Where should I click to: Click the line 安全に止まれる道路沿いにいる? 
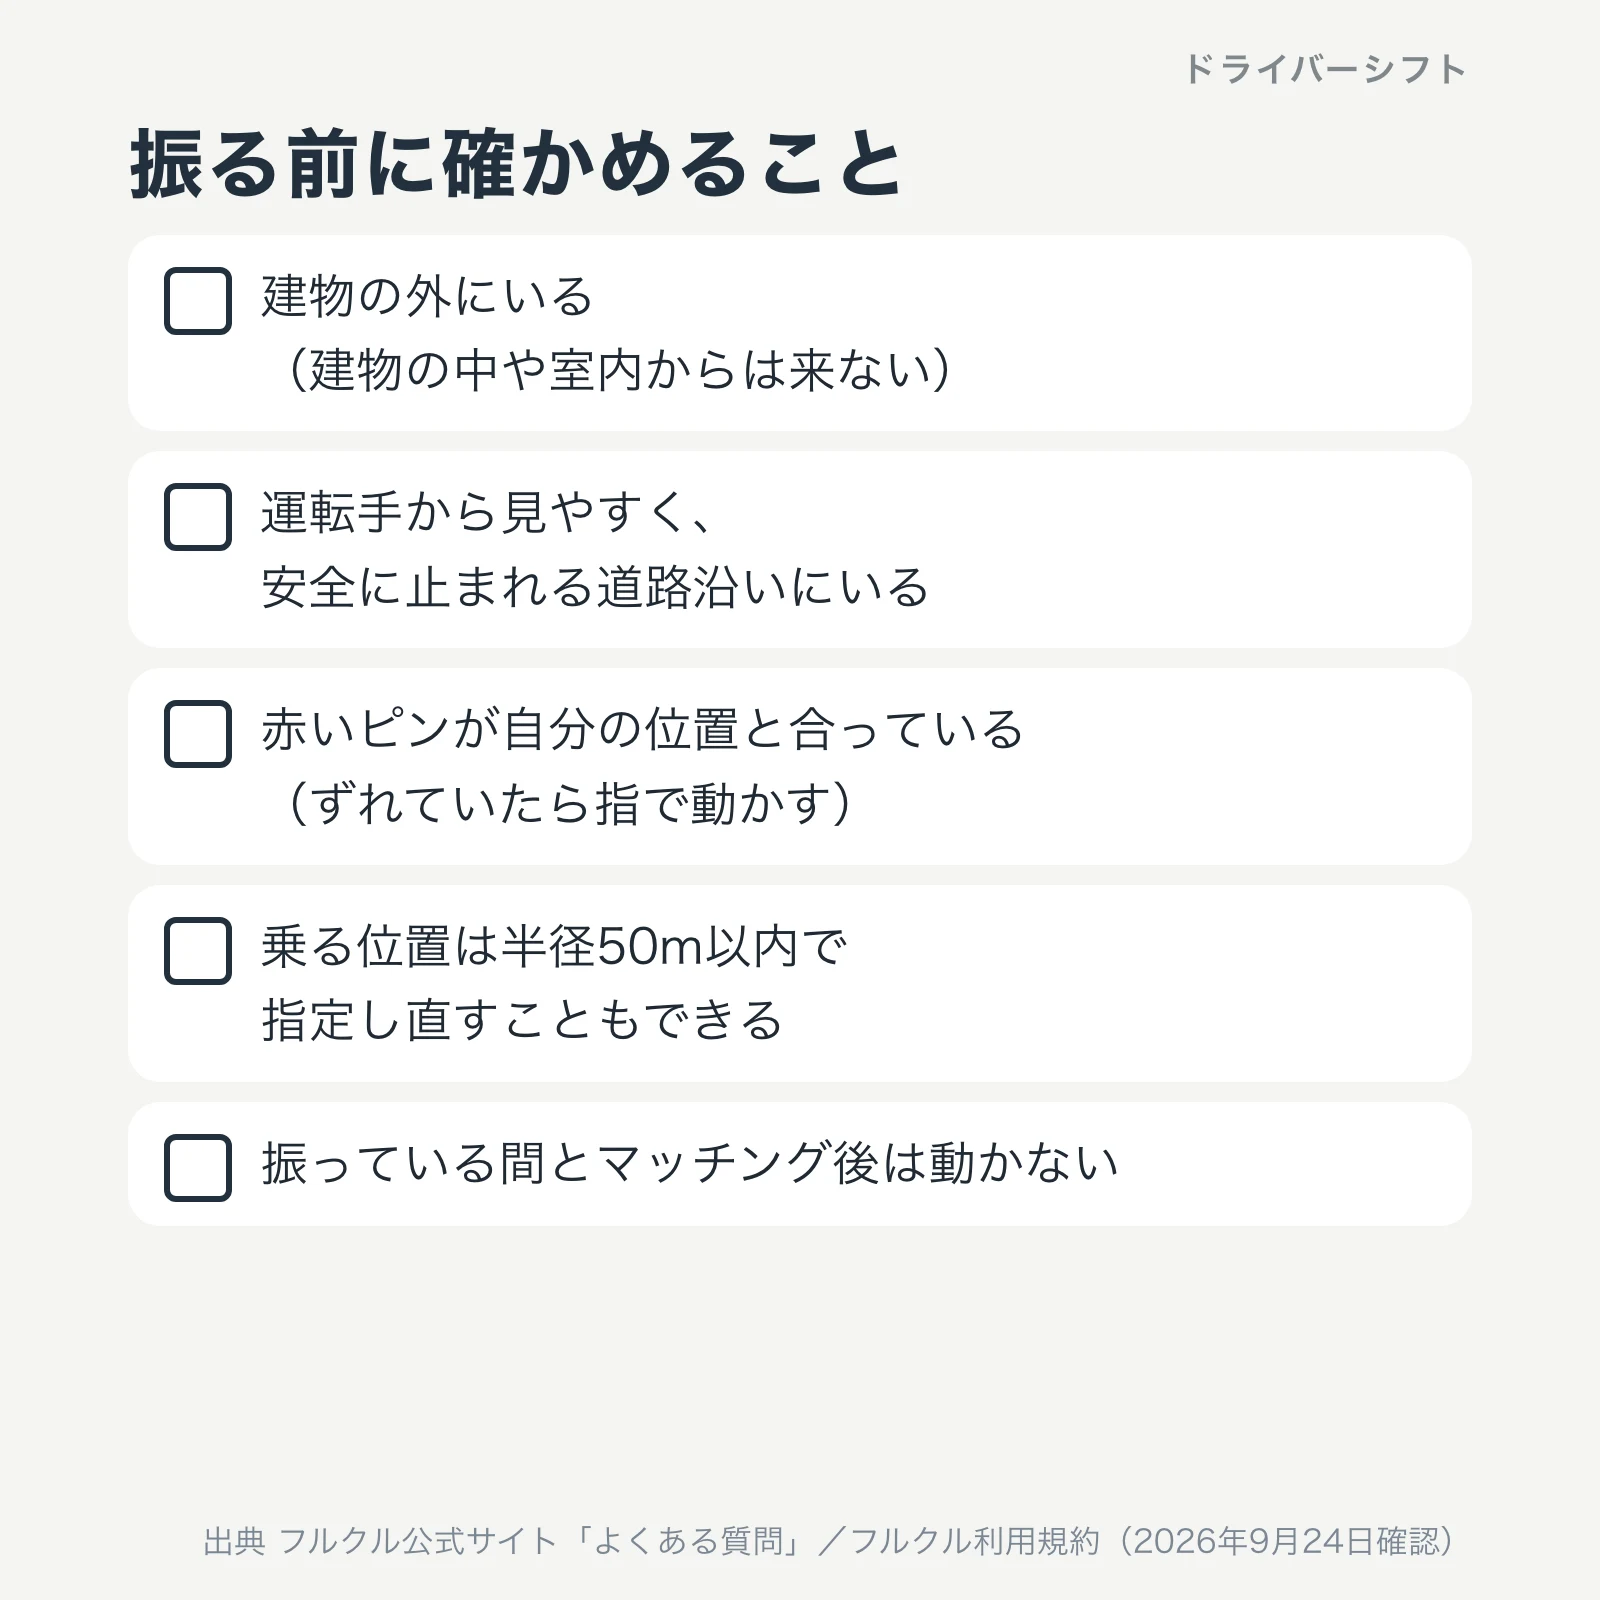point(595,587)
